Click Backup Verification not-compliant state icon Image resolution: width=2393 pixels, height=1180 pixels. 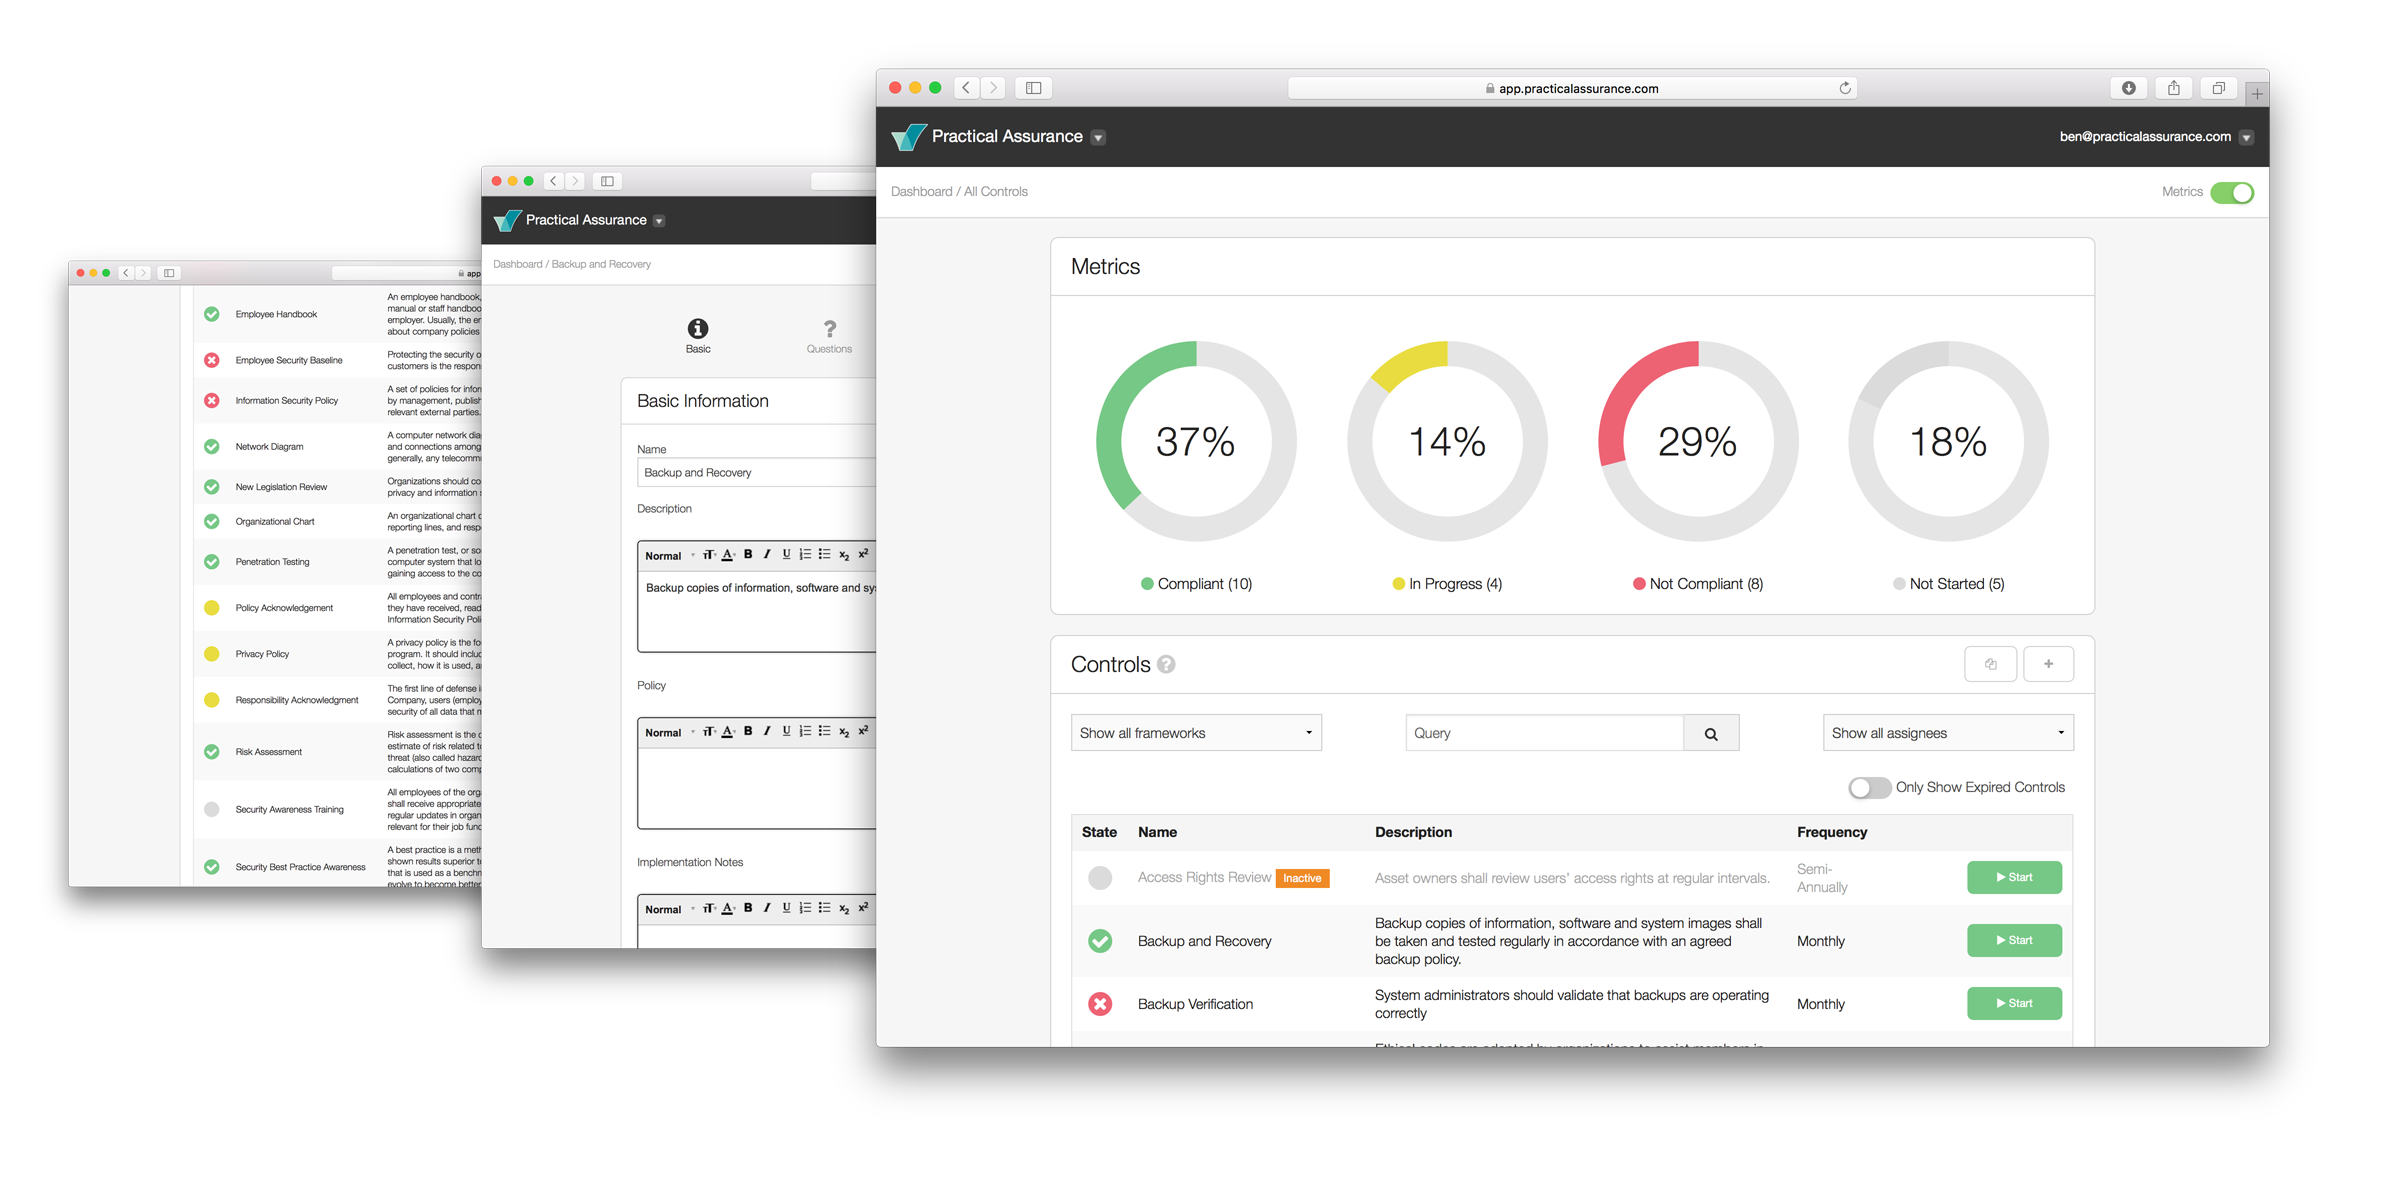pos(1100,1004)
